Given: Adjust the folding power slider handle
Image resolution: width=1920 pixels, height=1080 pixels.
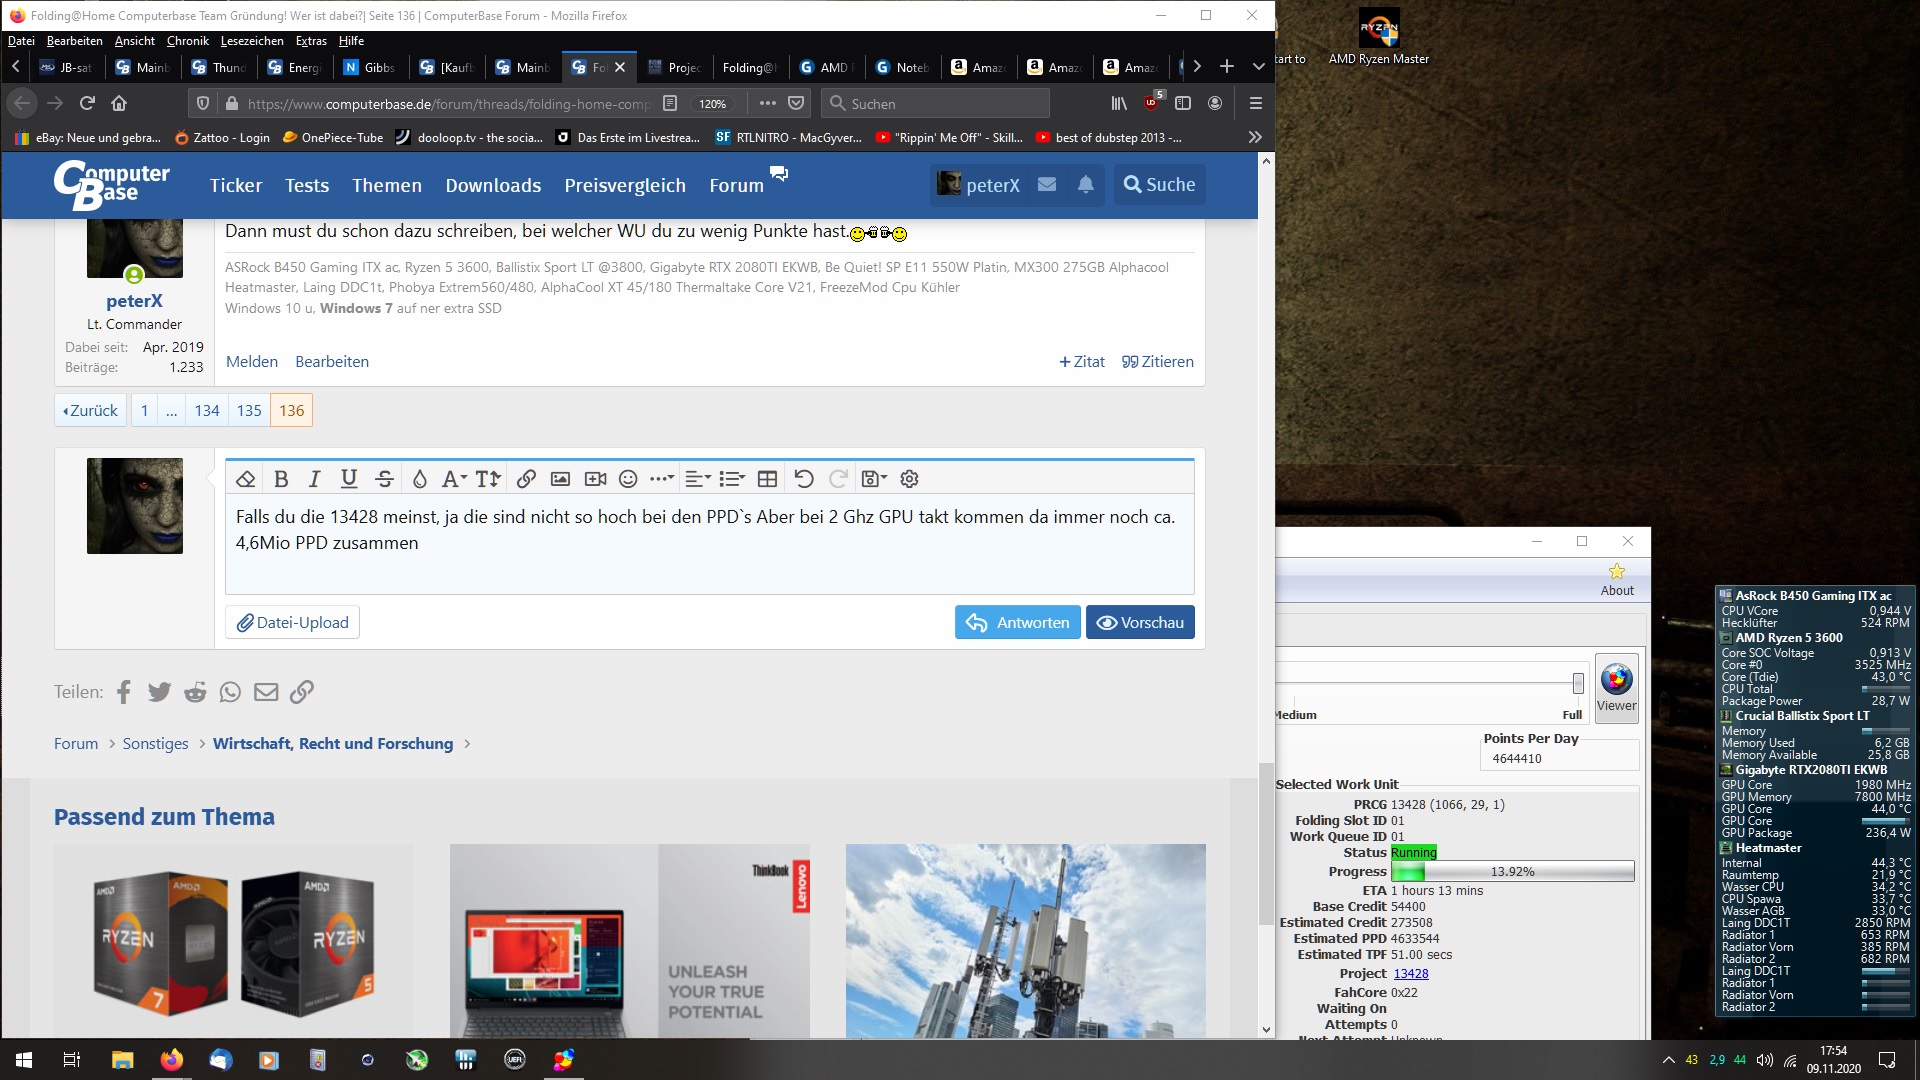Looking at the screenshot, I should pos(1578,683).
